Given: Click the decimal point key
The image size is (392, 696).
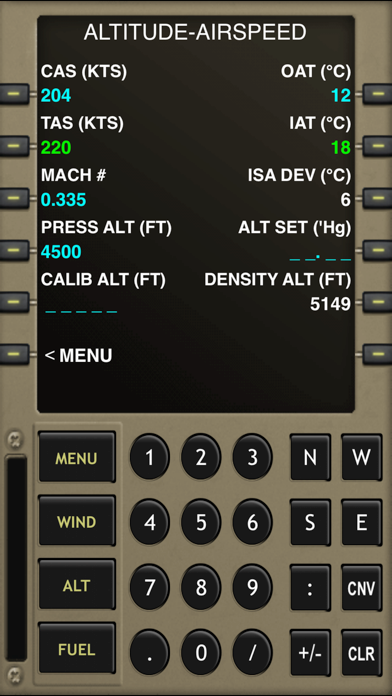Looking at the screenshot, I should point(150,653).
